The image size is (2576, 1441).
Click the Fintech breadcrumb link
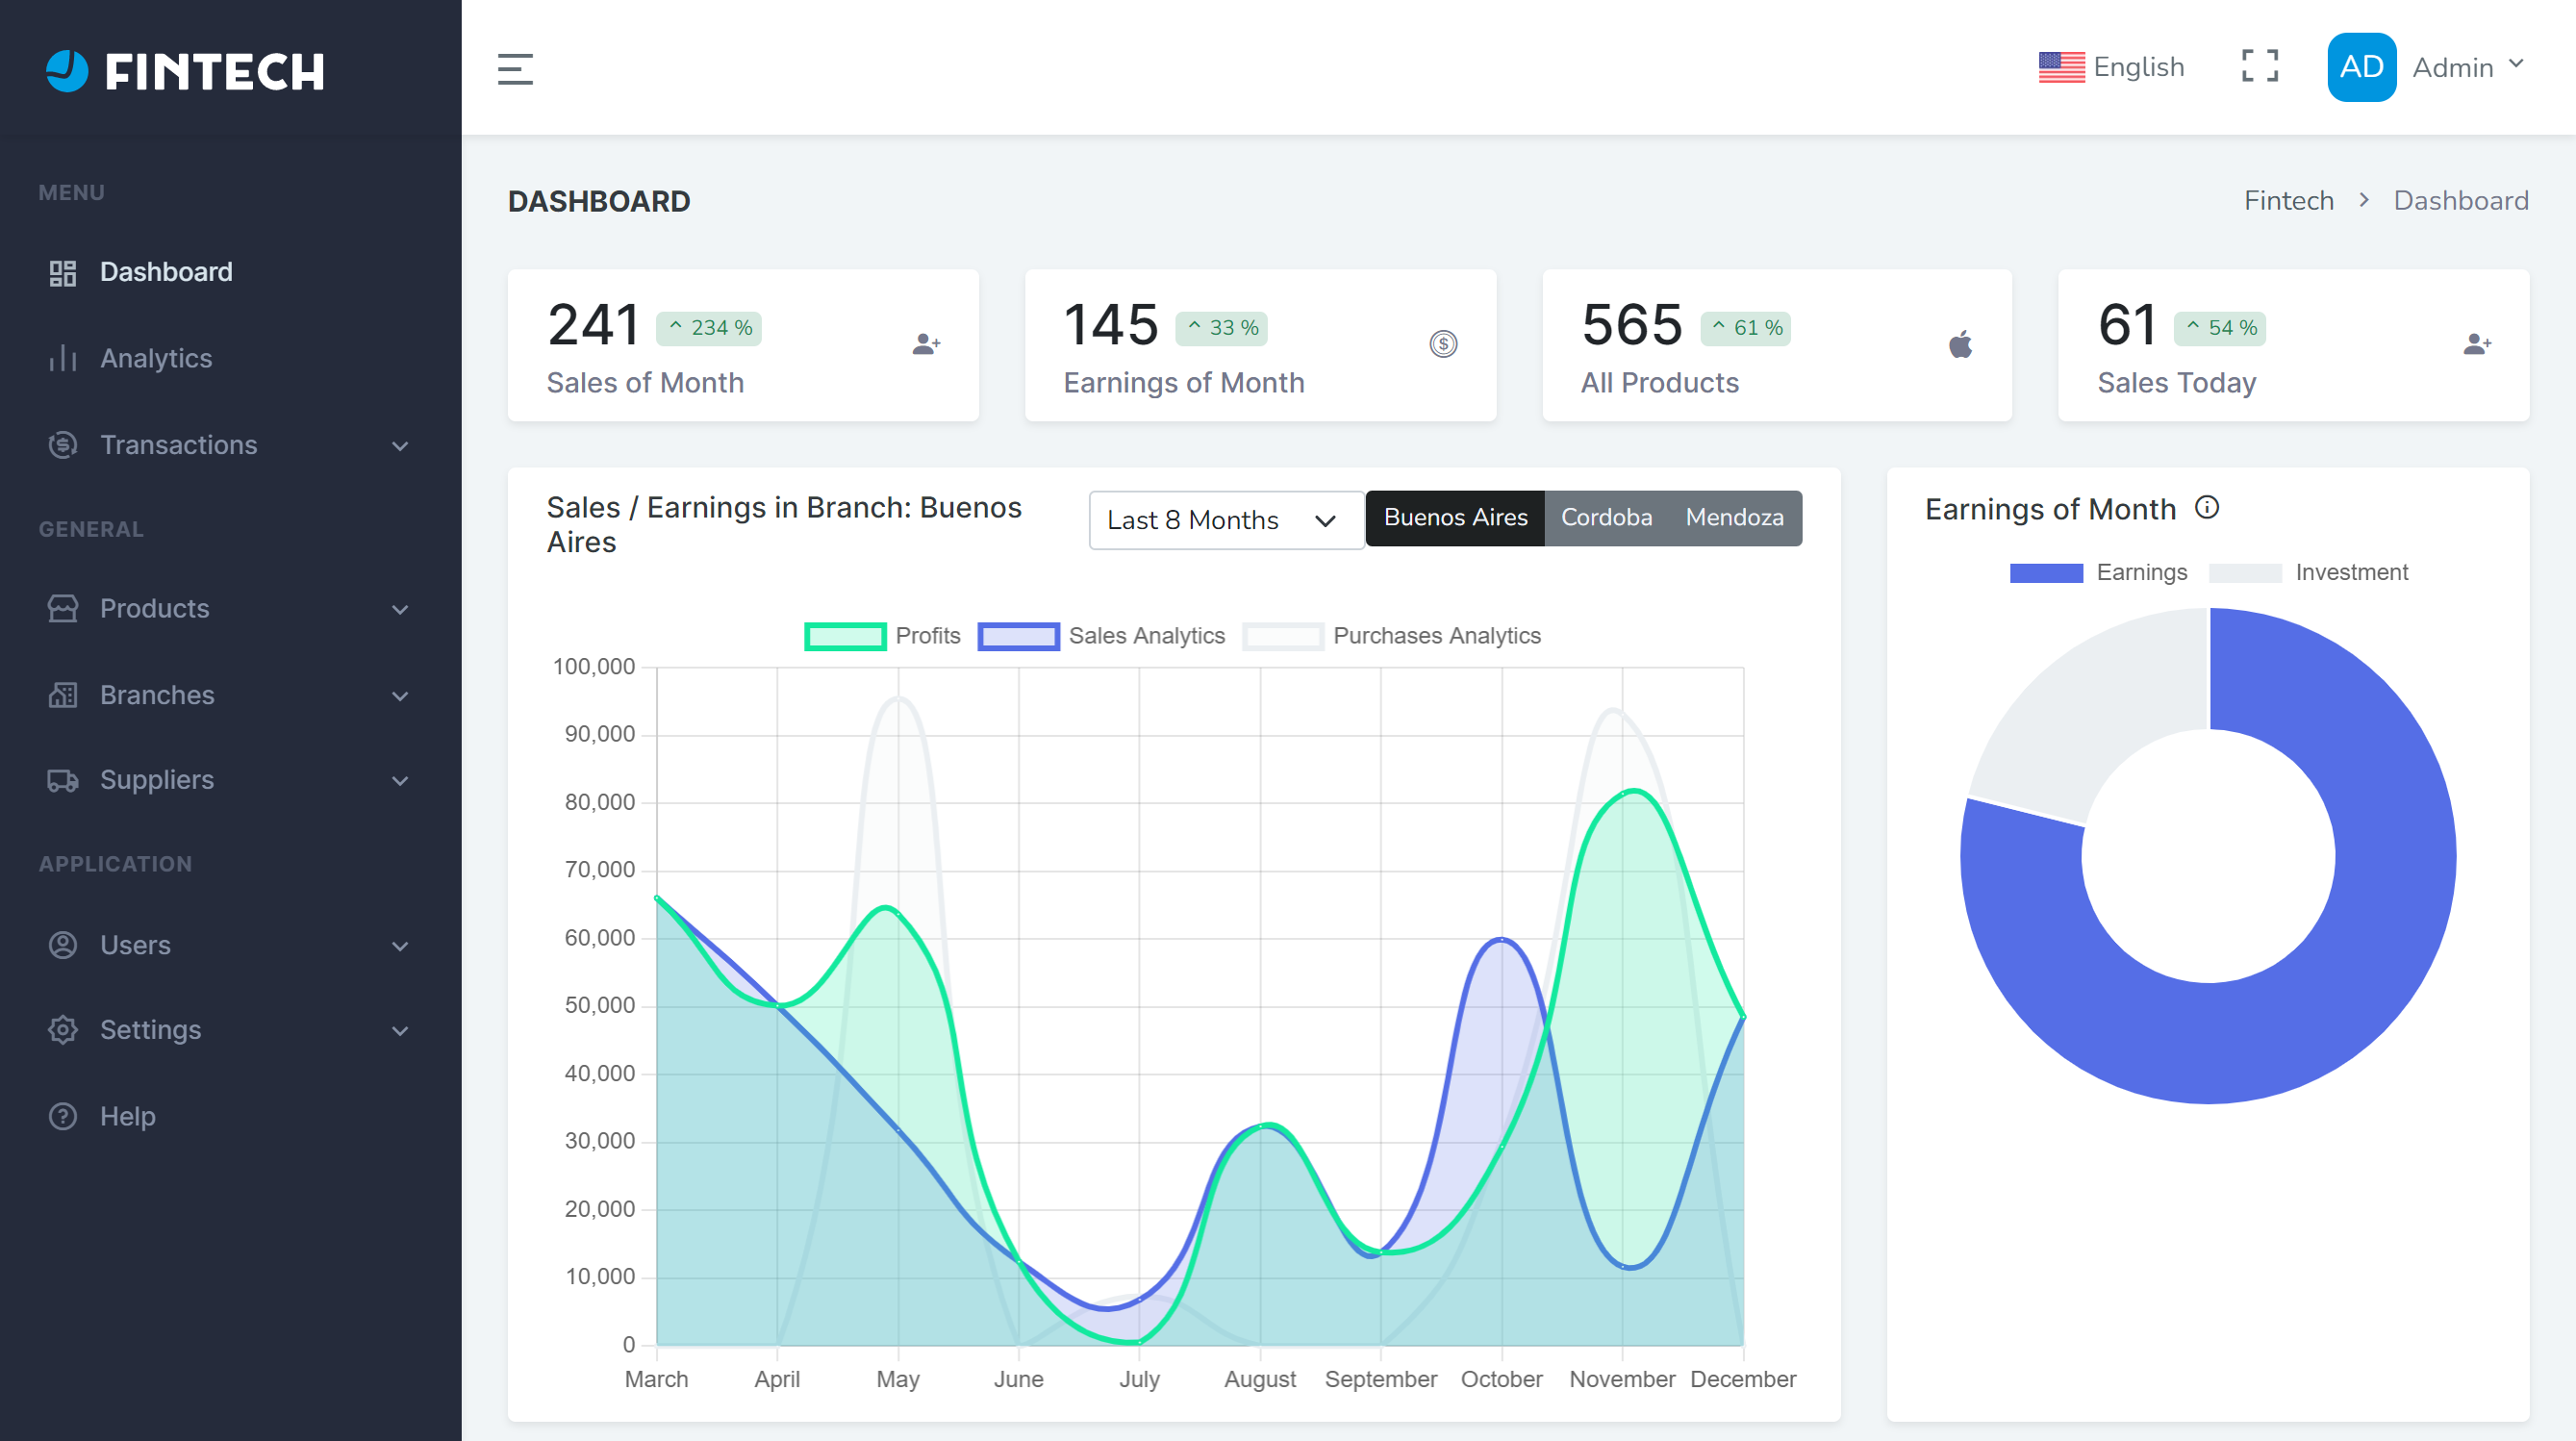click(2288, 201)
